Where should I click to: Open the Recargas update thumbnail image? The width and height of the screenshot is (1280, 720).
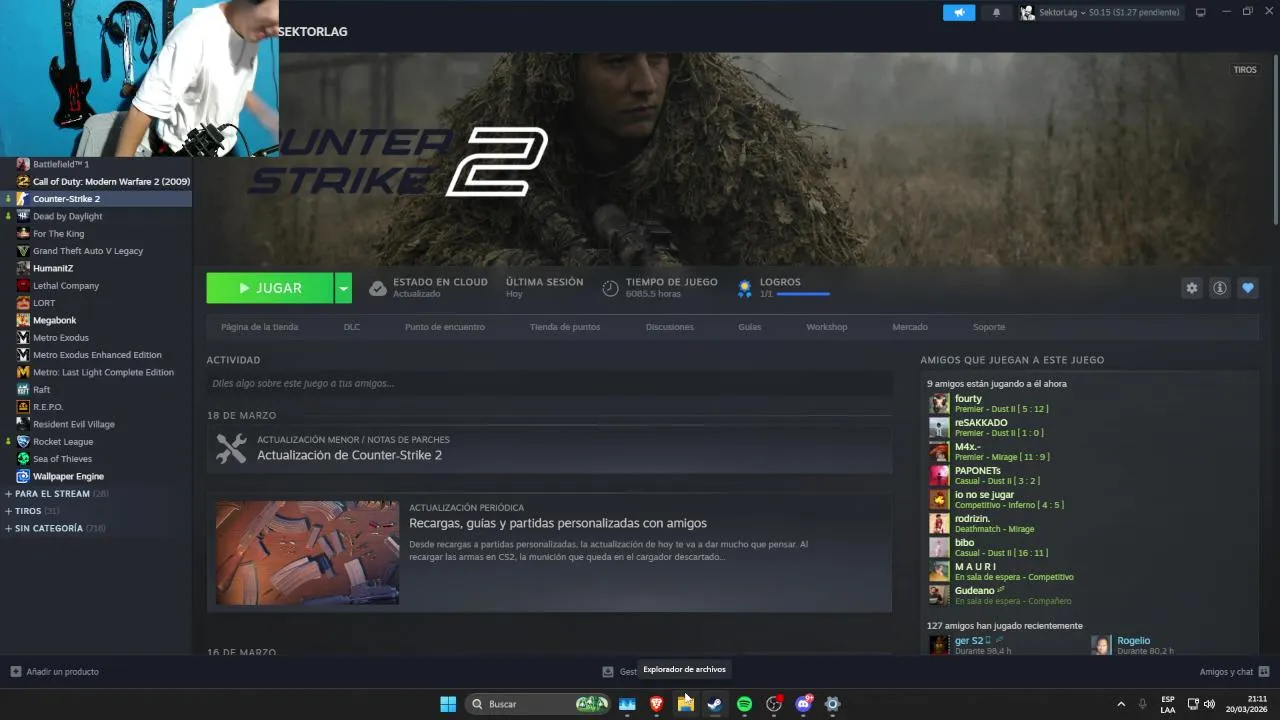pos(307,552)
